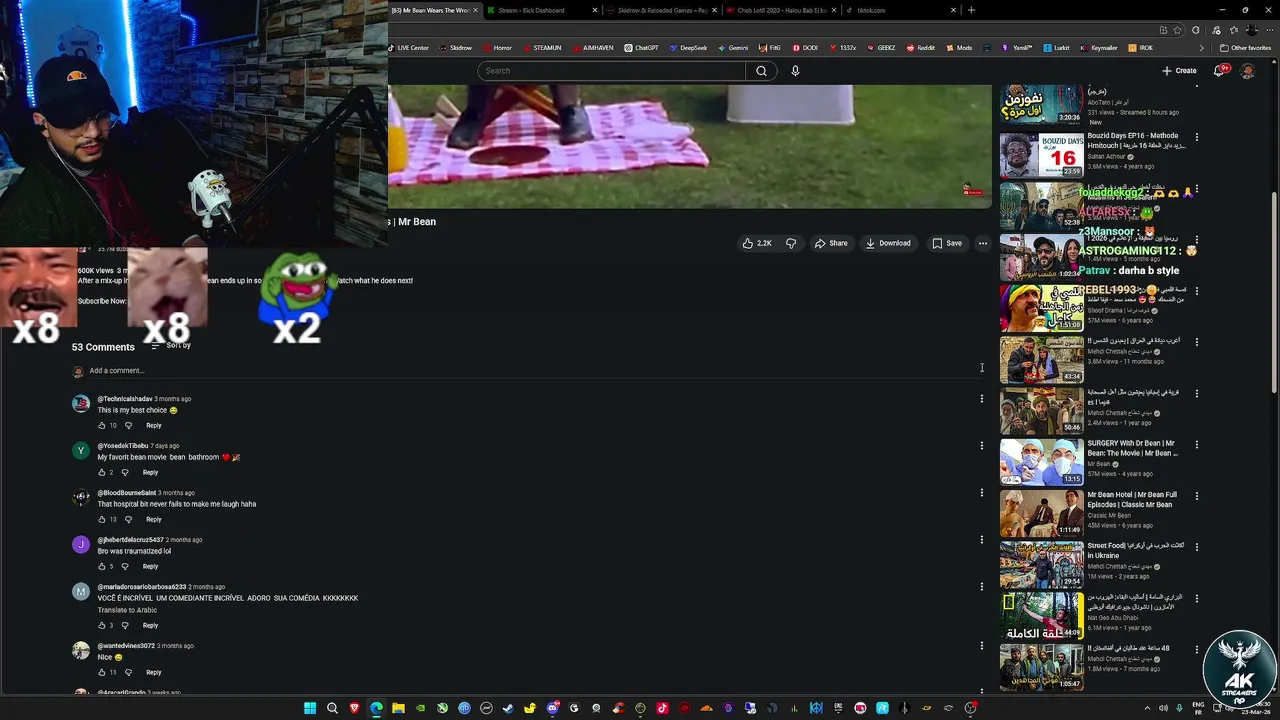Dislike the "hospital bit" comment
The image size is (1280, 720).
(128, 519)
